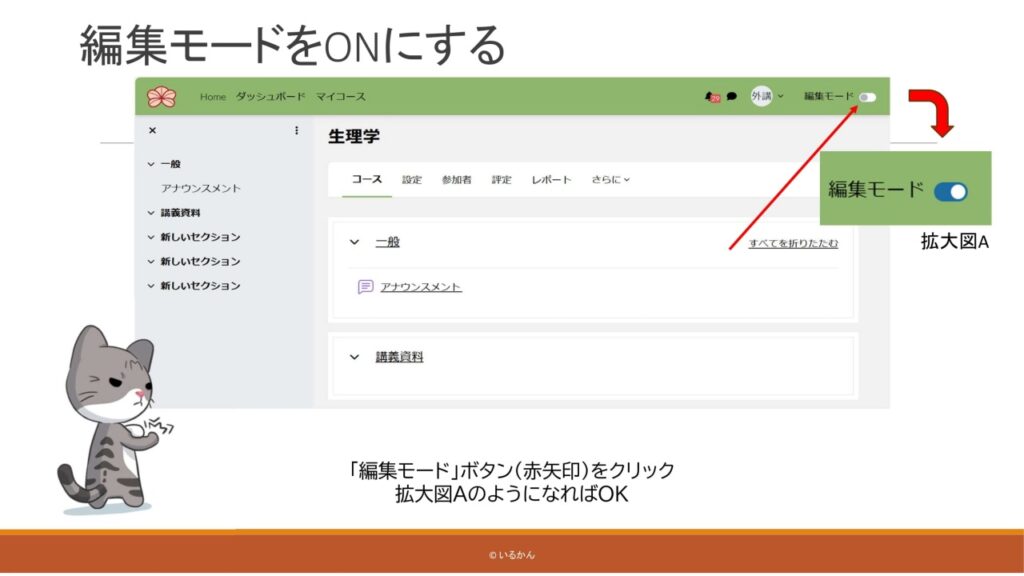
Task: Toggle 編集モード switch in the header
Action: [867, 97]
